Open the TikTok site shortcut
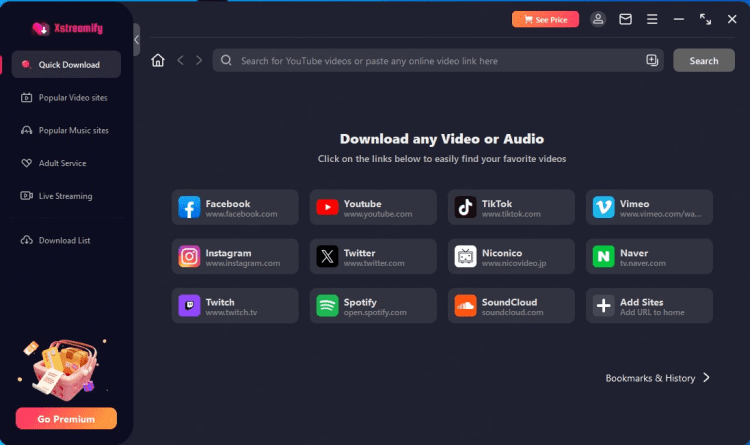Screen dimensions: 750x445 tap(510, 207)
